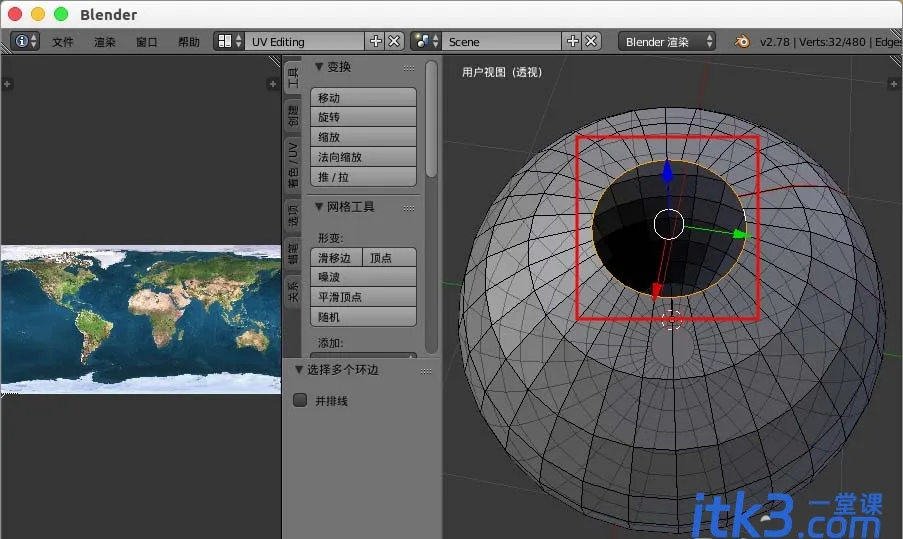The width and height of the screenshot is (903, 539).
Task: Open the 文件 menu
Action: click(x=63, y=41)
